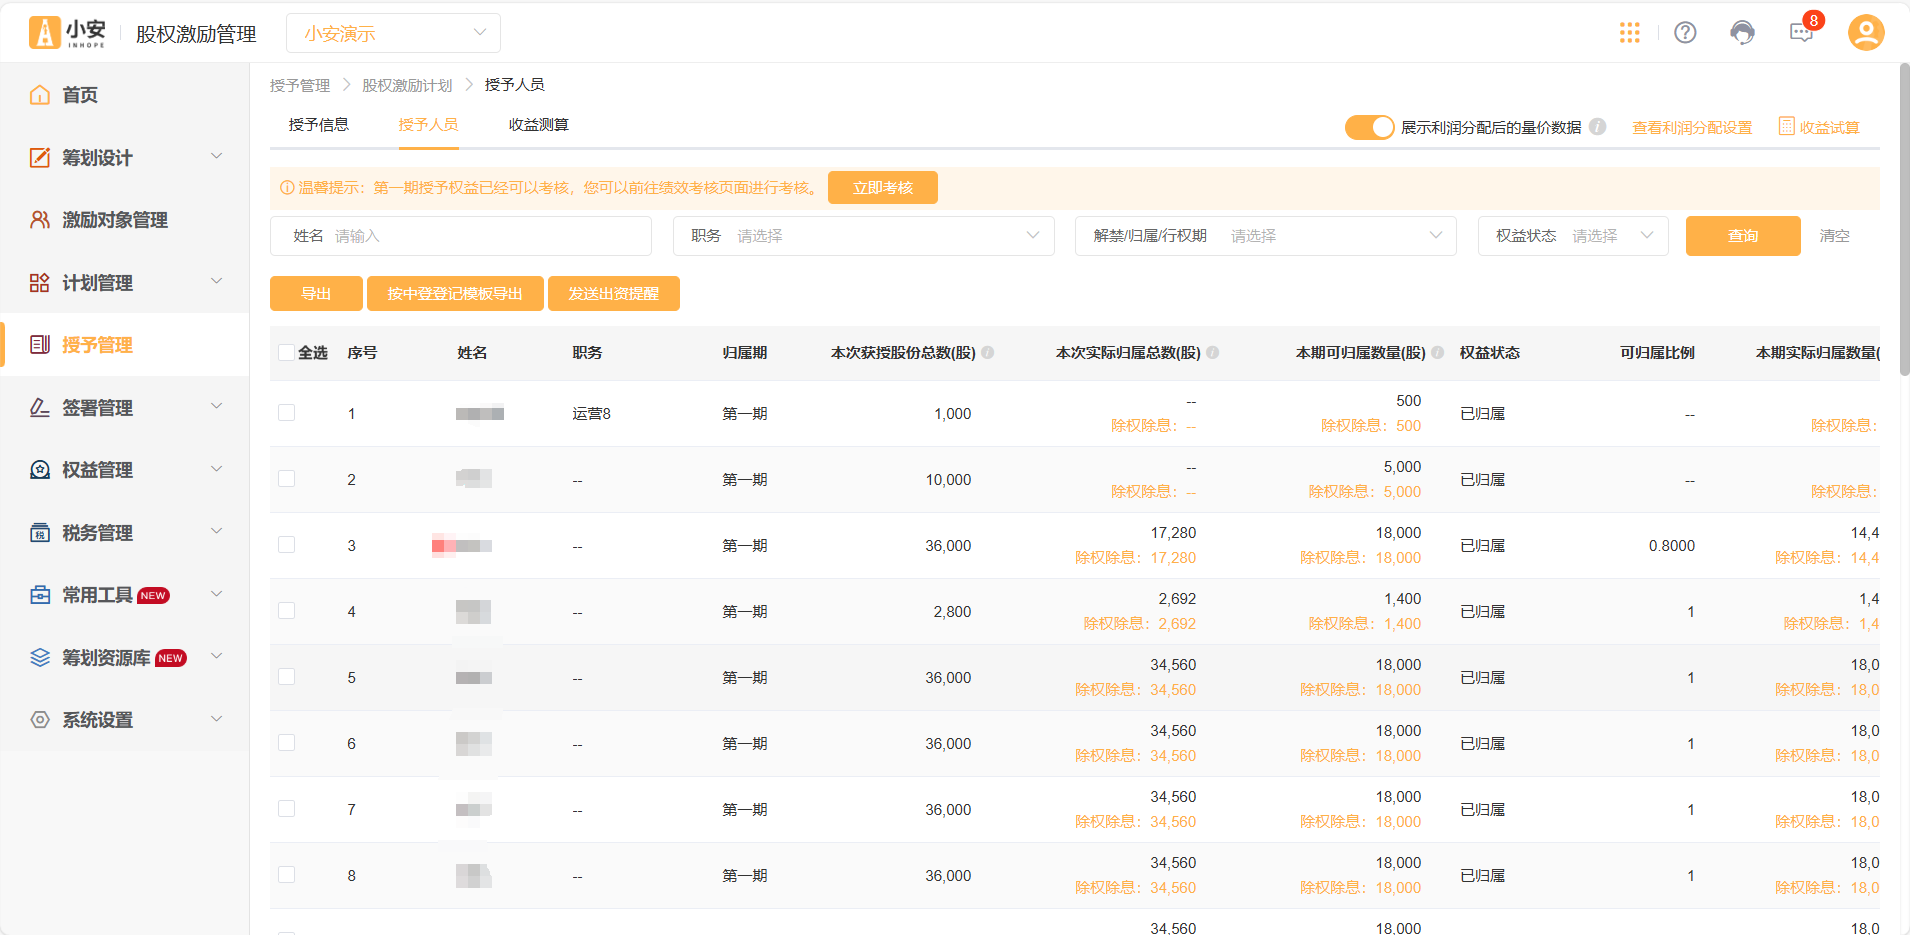Click the 常用工具 toolbox icon
The height and width of the screenshot is (935, 1910).
(x=40, y=595)
